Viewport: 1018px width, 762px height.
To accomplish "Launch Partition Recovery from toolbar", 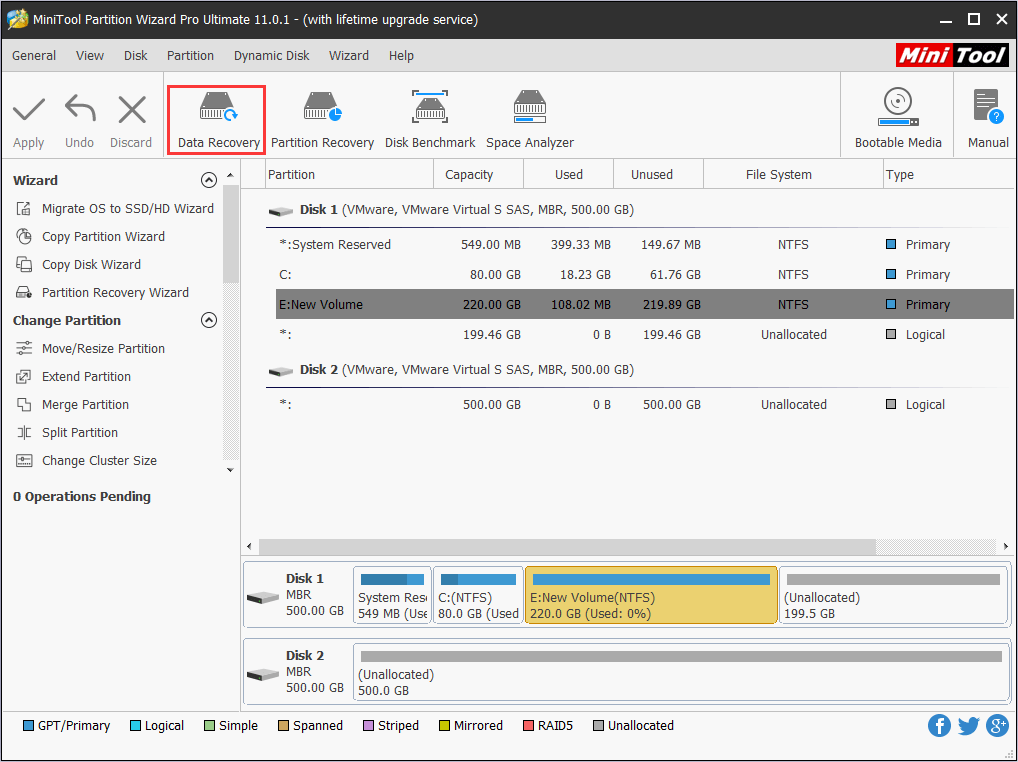I will click(322, 121).
